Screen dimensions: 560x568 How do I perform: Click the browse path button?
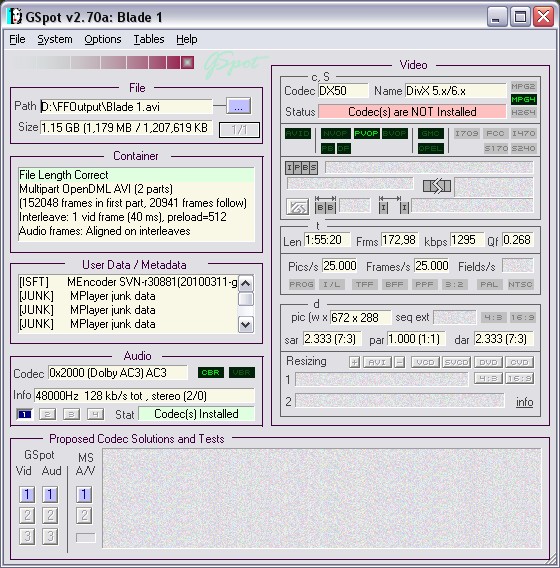238,106
